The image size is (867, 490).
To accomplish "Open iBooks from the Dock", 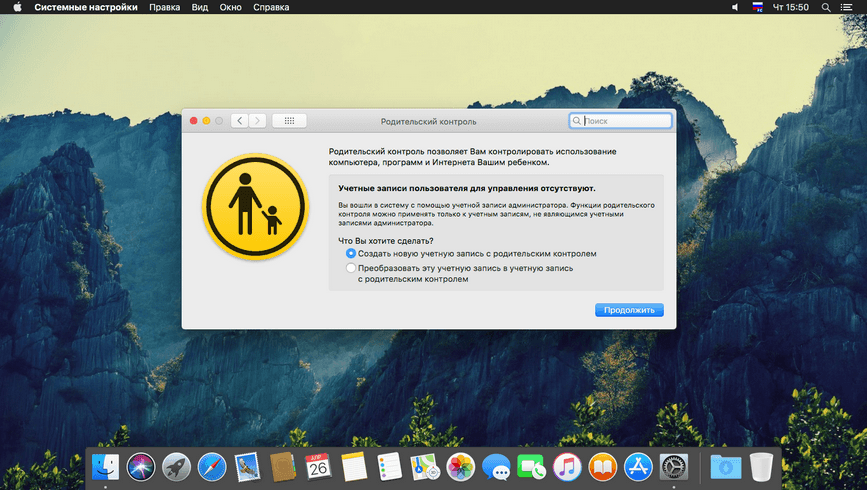I will [x=603, y=467].
